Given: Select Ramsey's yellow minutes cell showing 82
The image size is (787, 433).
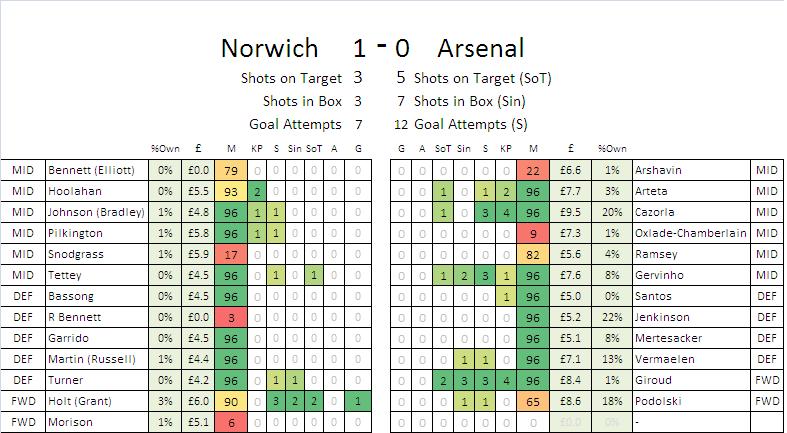Looking at the screenshot, I should point(532,254).
